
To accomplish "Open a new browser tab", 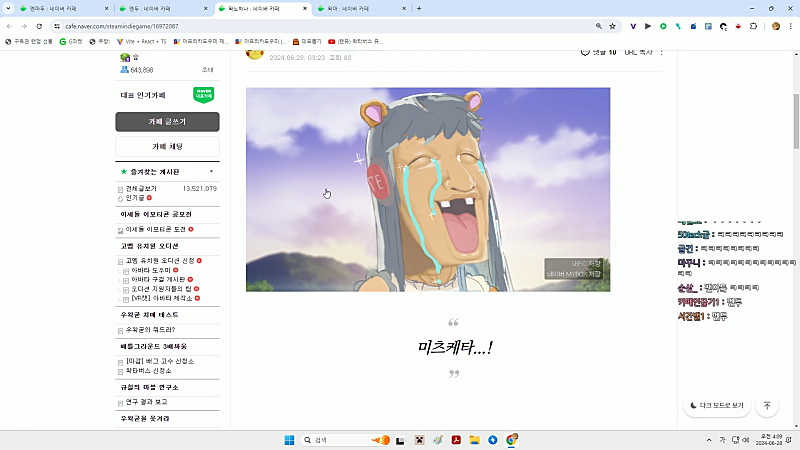I will click(x=419, y=9).
